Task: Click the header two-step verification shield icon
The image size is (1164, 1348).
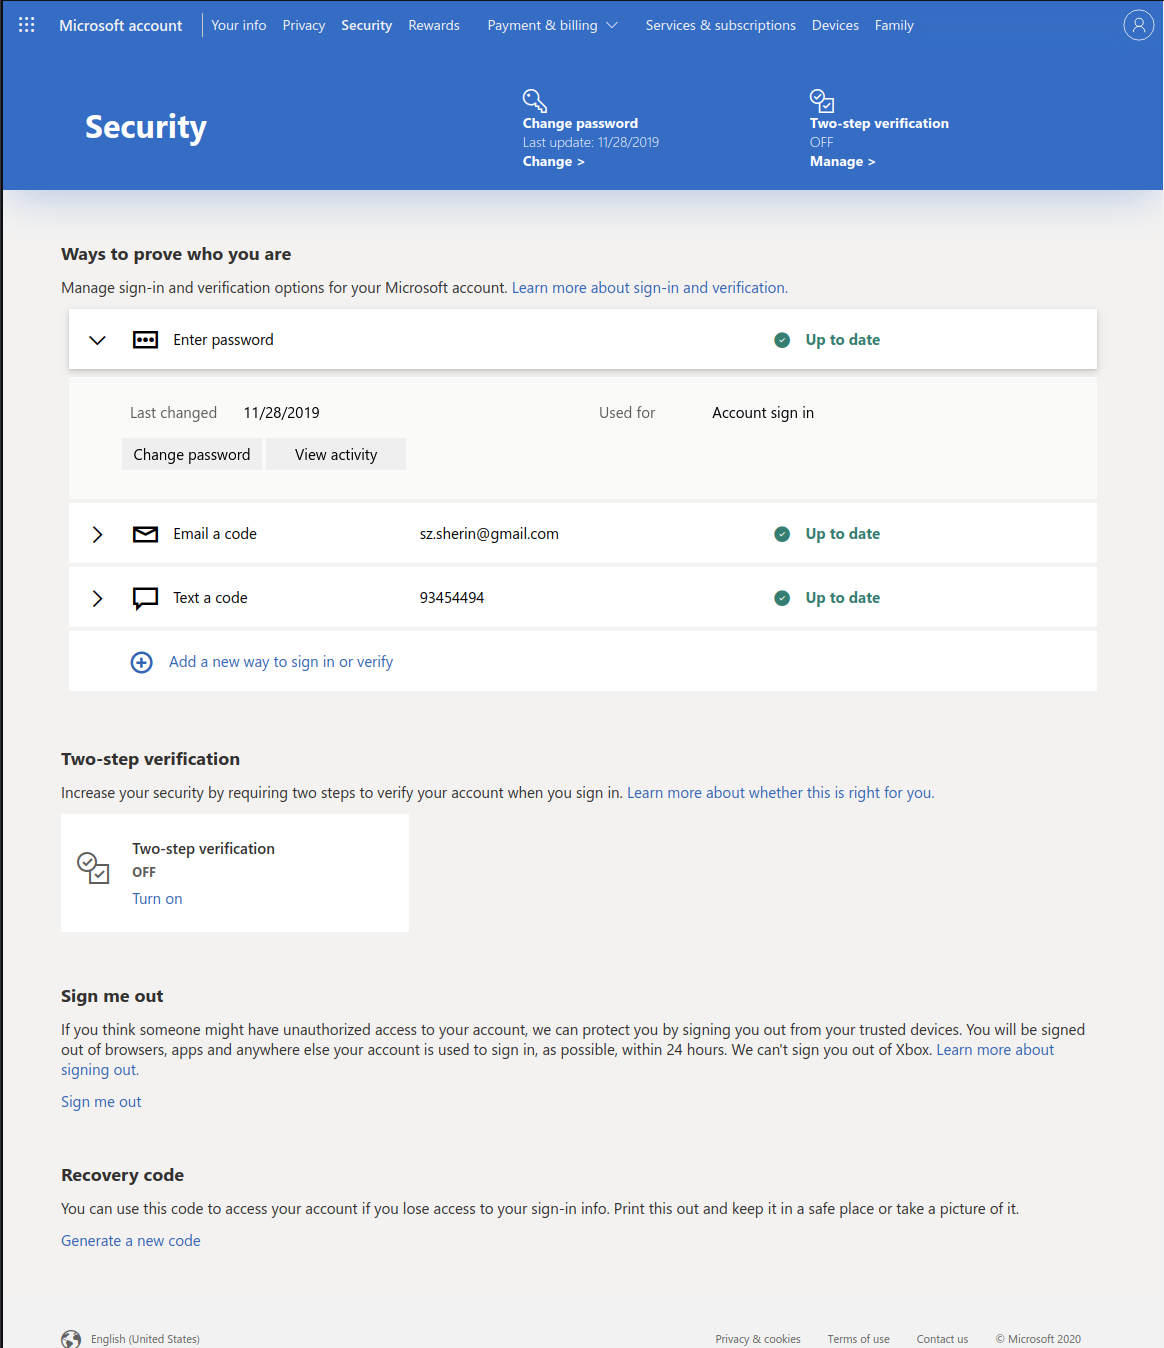Action: pos(822,100)
